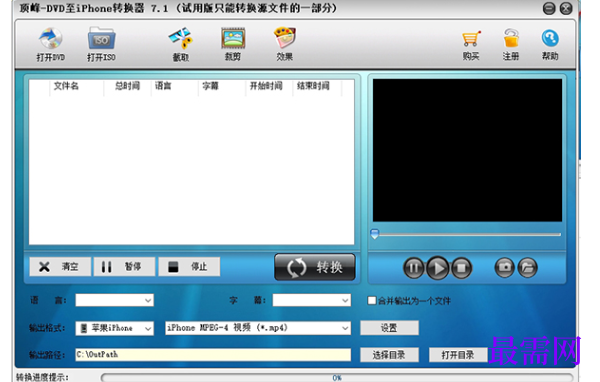
Task: Pause conversion with 暂停 button
Action: click(x=124, y=266)
